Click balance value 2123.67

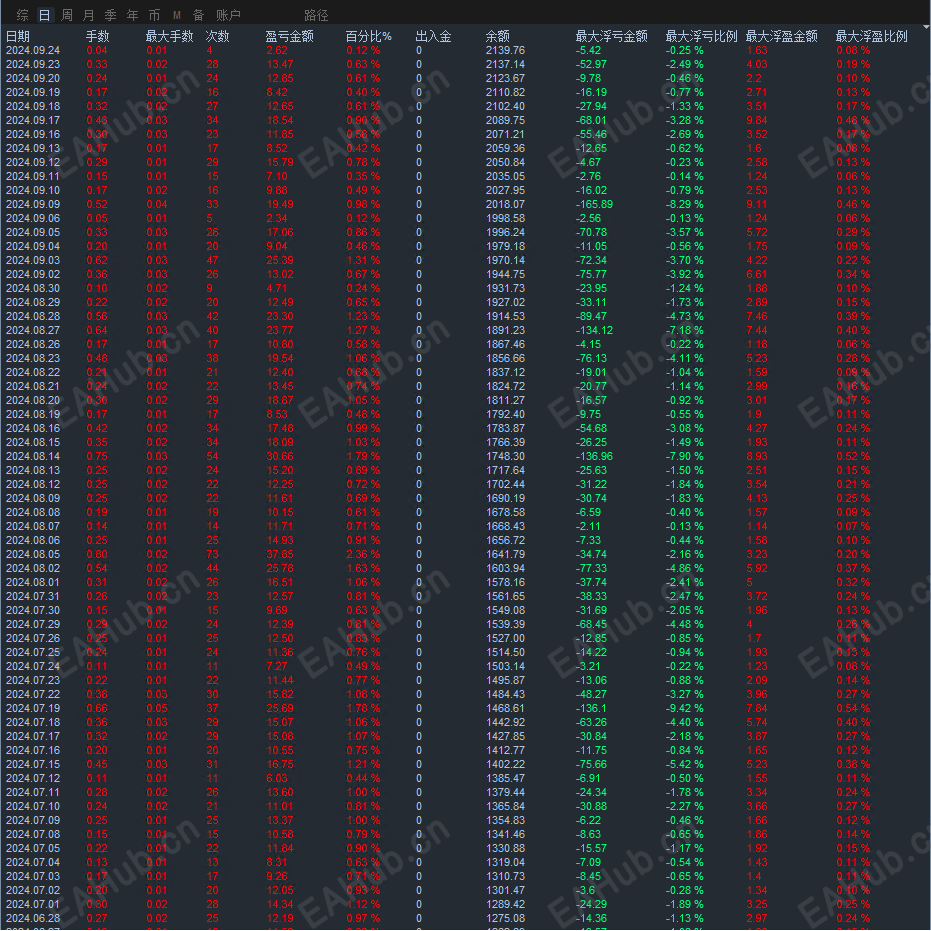[505, 78]
